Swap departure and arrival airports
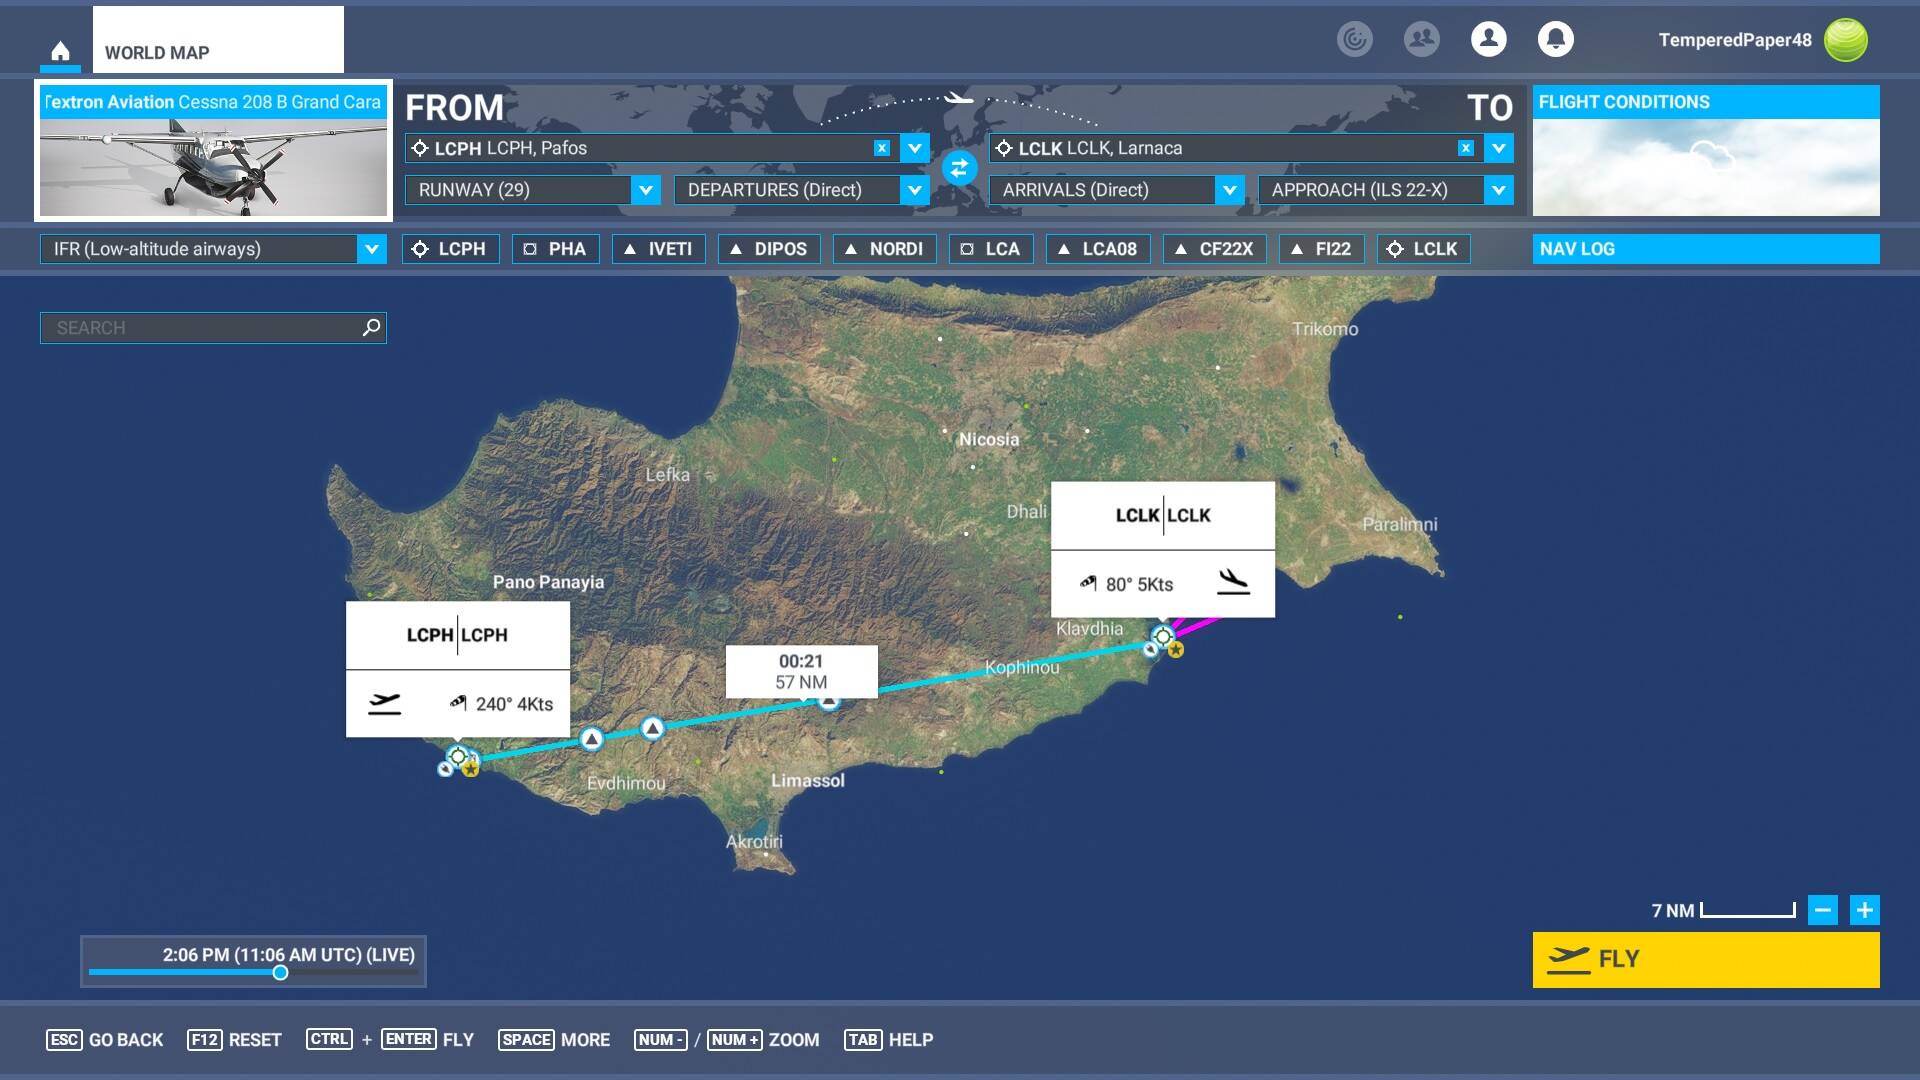1920x1080 pixels. (x=959, y=168)
